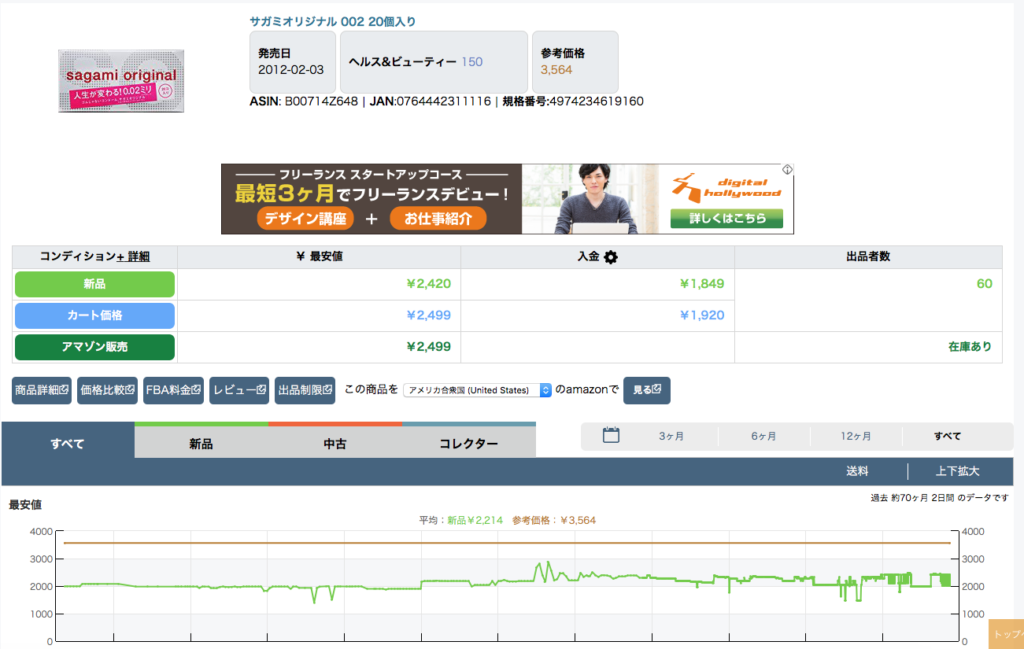Click the orange 参考価格 line in chart
Image resolution: width=1024 pixels, height=649 pixels.
pos(507,543)
